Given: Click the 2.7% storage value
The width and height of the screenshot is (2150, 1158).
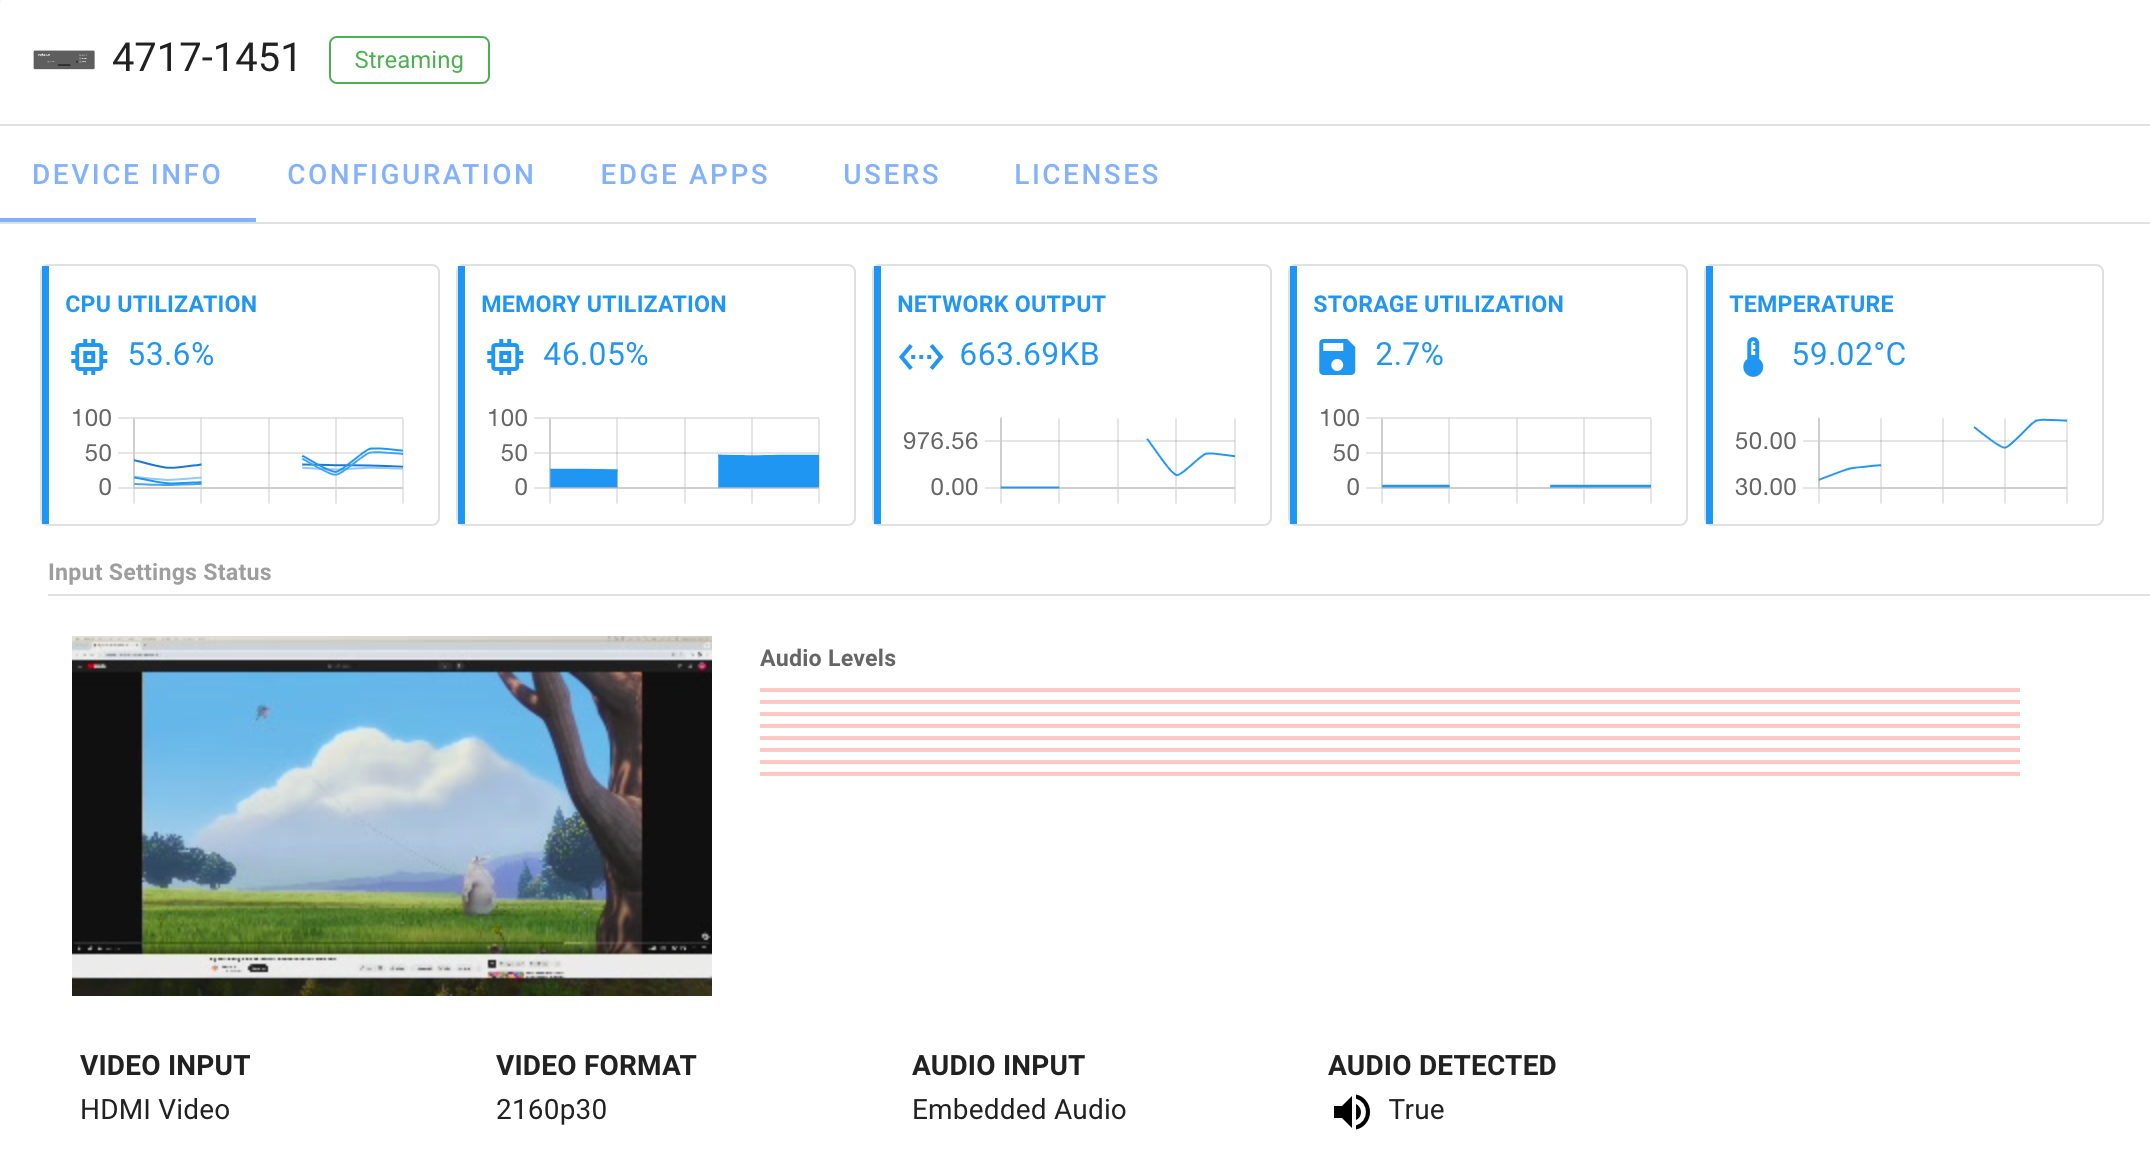Looking at the screenshot, I should point(1409,355).
